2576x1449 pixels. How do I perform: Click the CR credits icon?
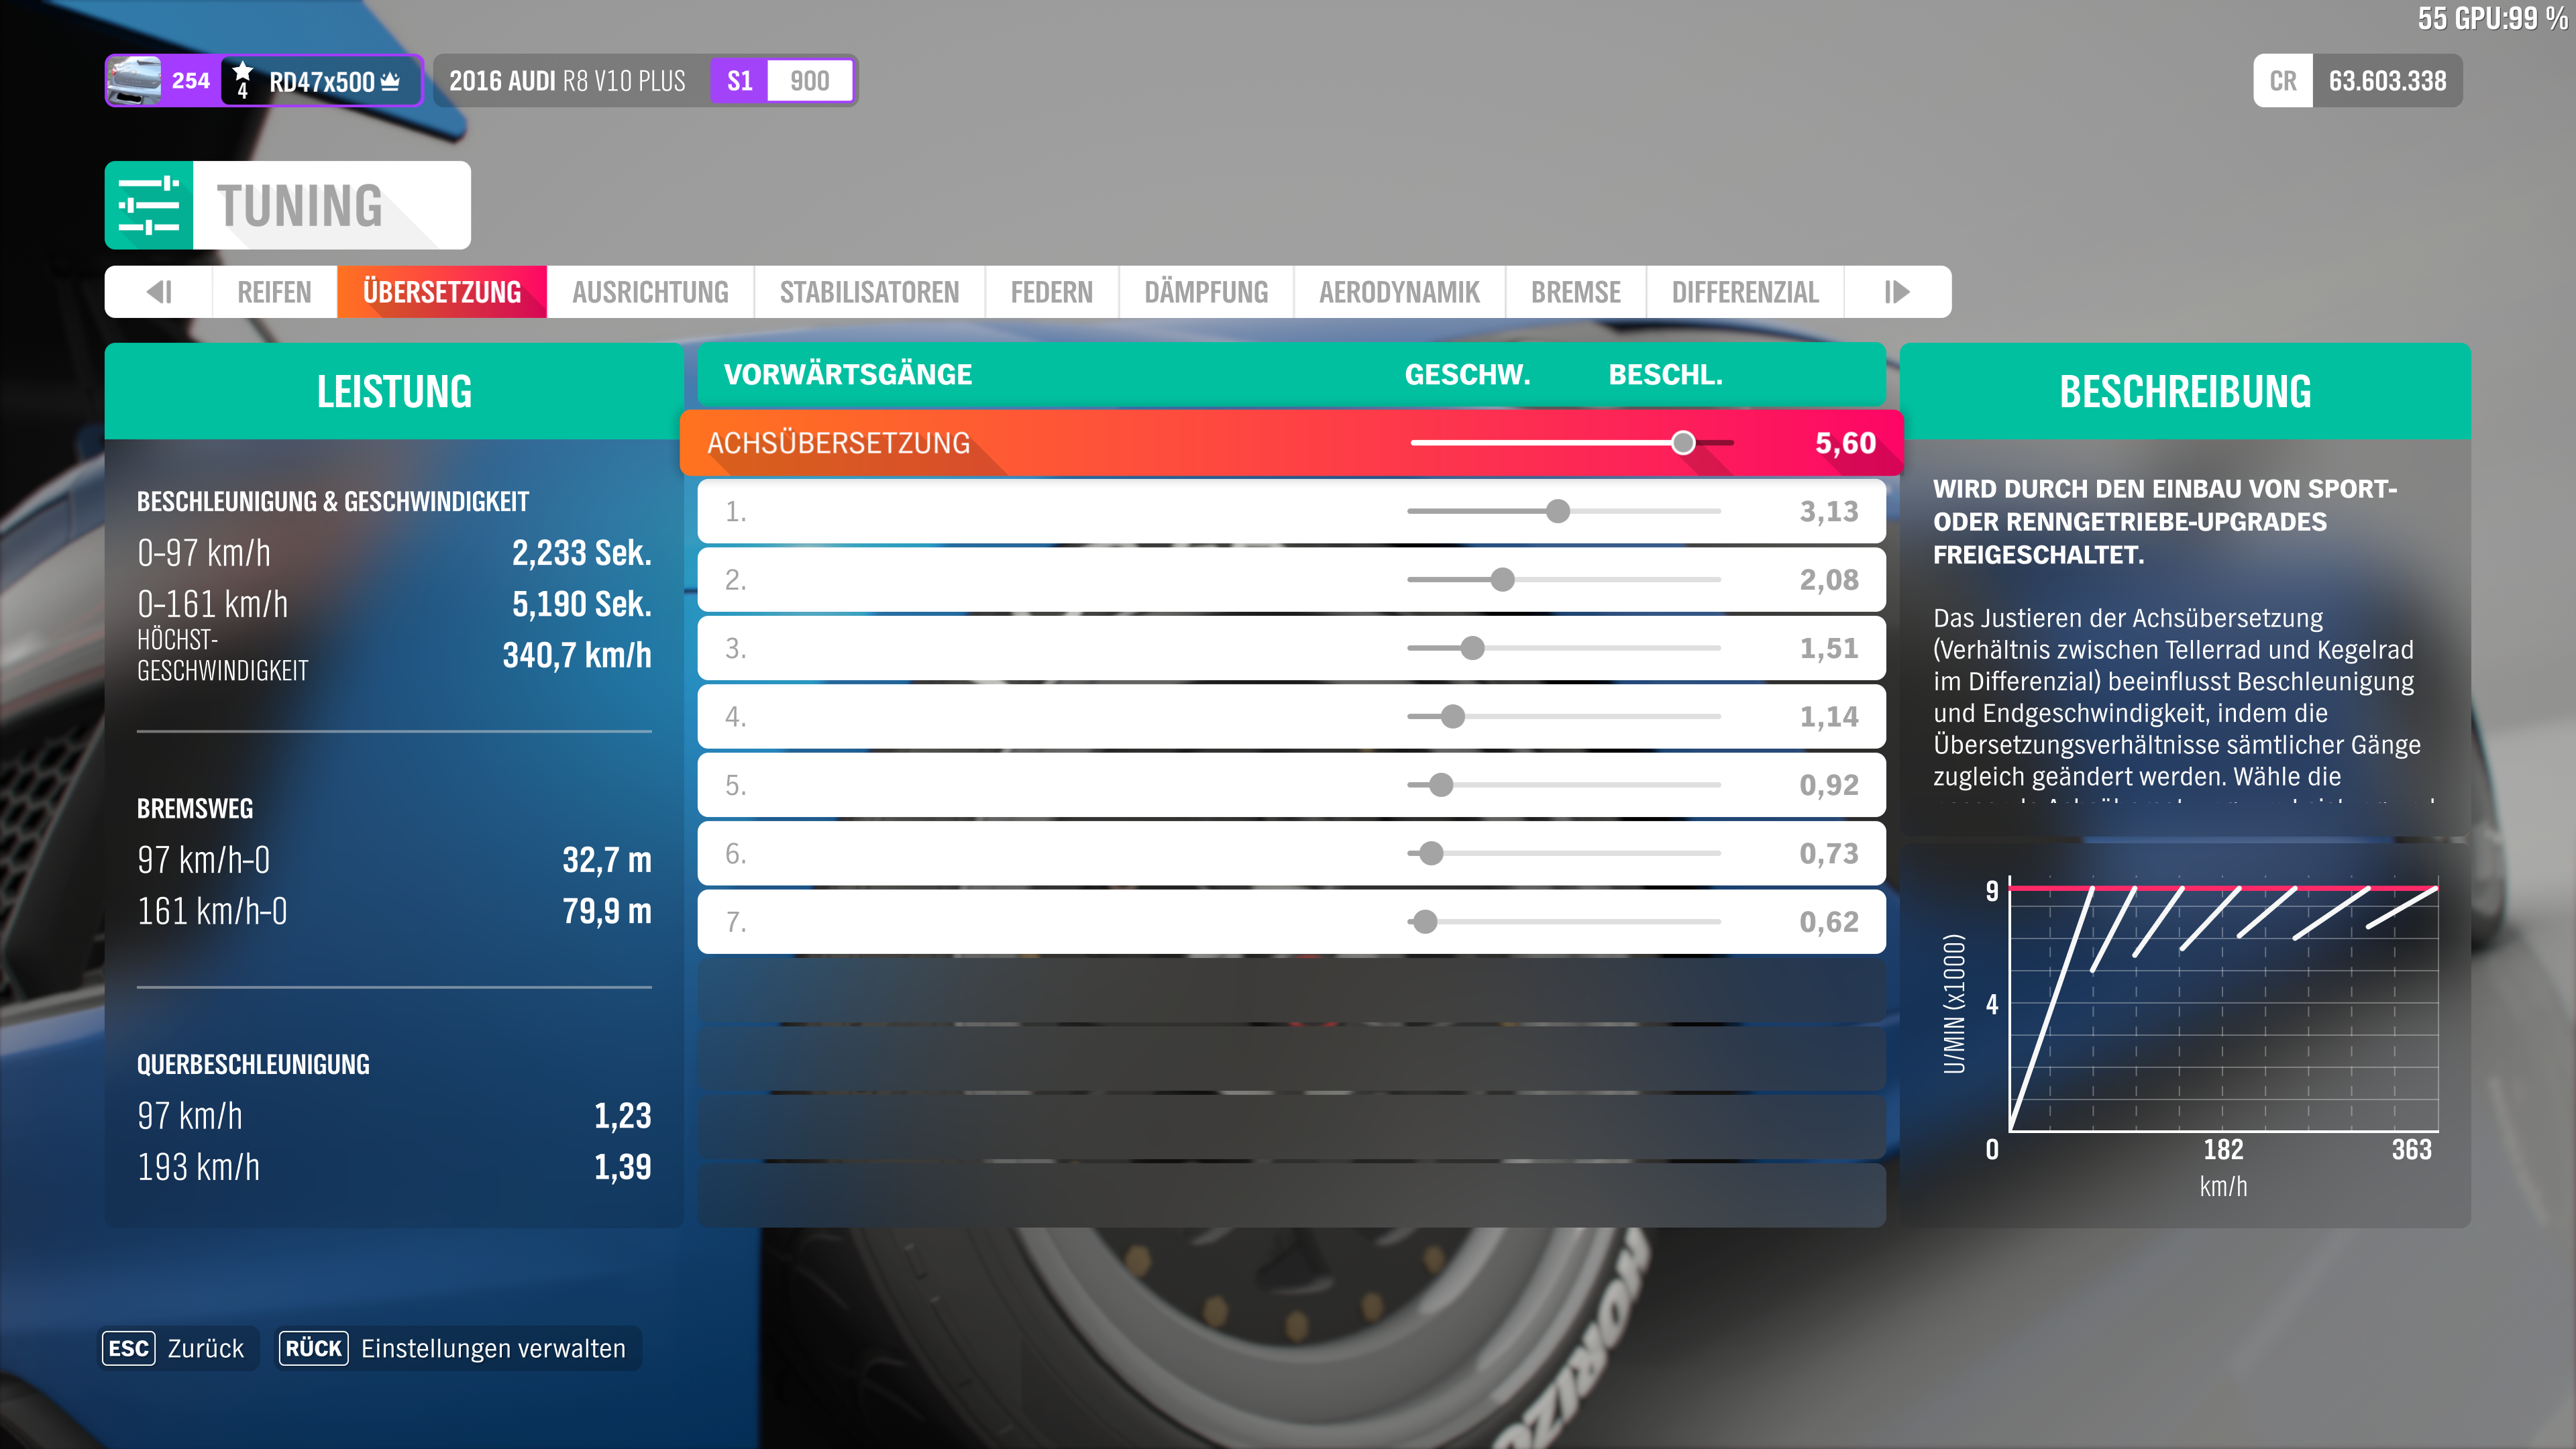(x=2283, y=80)
